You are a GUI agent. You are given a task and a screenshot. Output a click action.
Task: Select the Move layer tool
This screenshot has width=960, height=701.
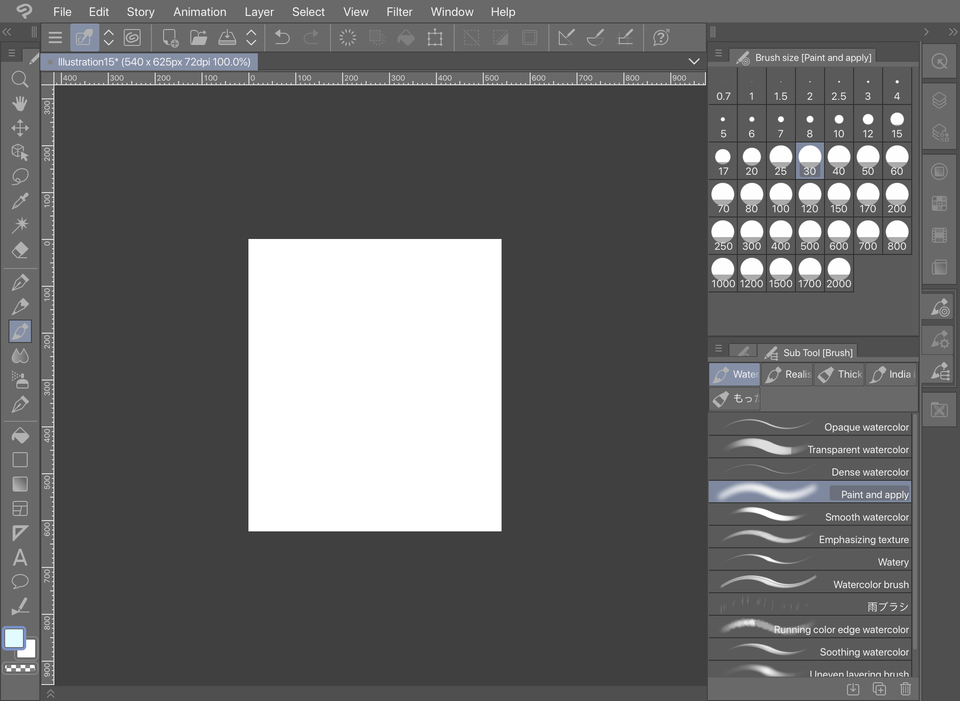20,127
